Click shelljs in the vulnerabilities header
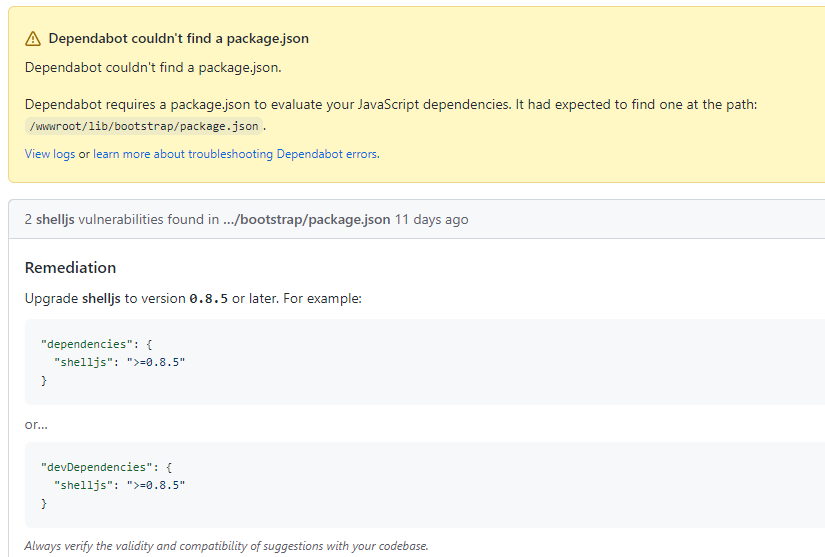825x557 pixels. (55, 219)
